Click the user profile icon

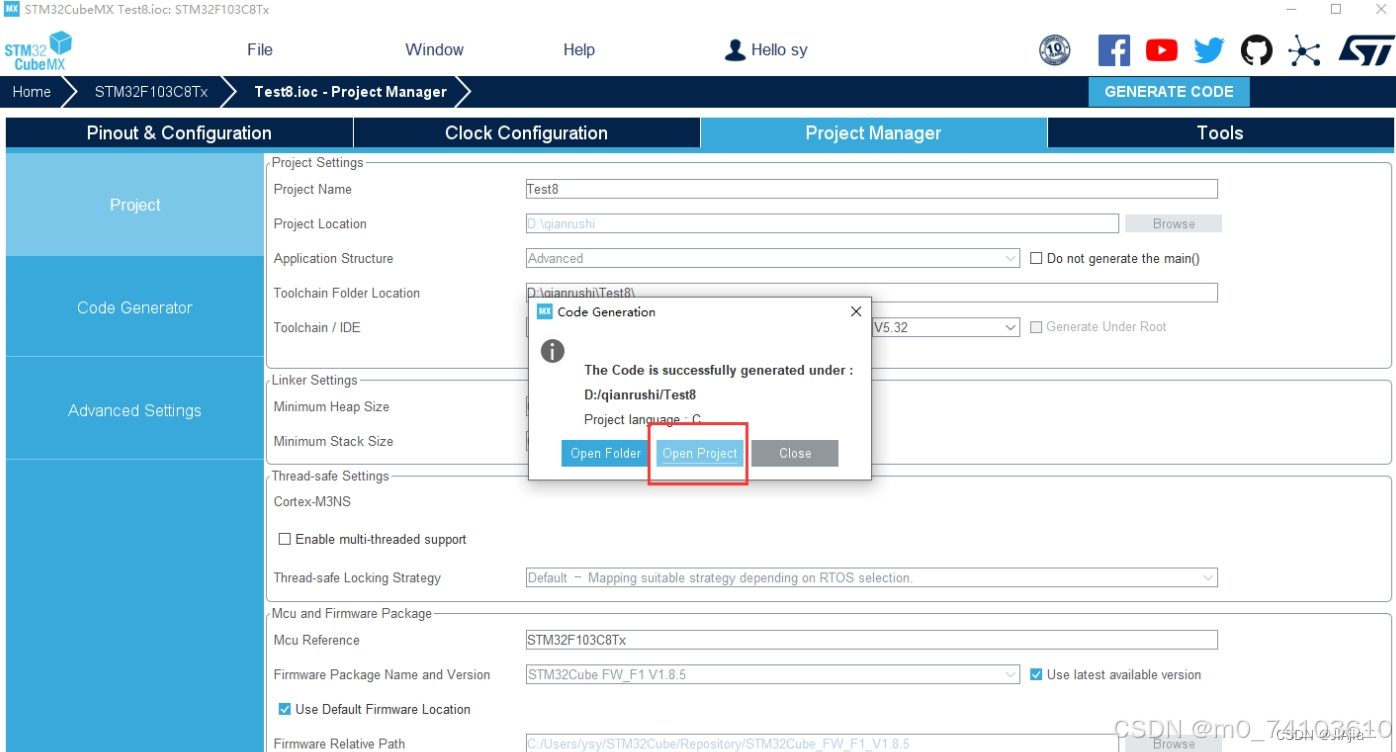pos(735,50)
